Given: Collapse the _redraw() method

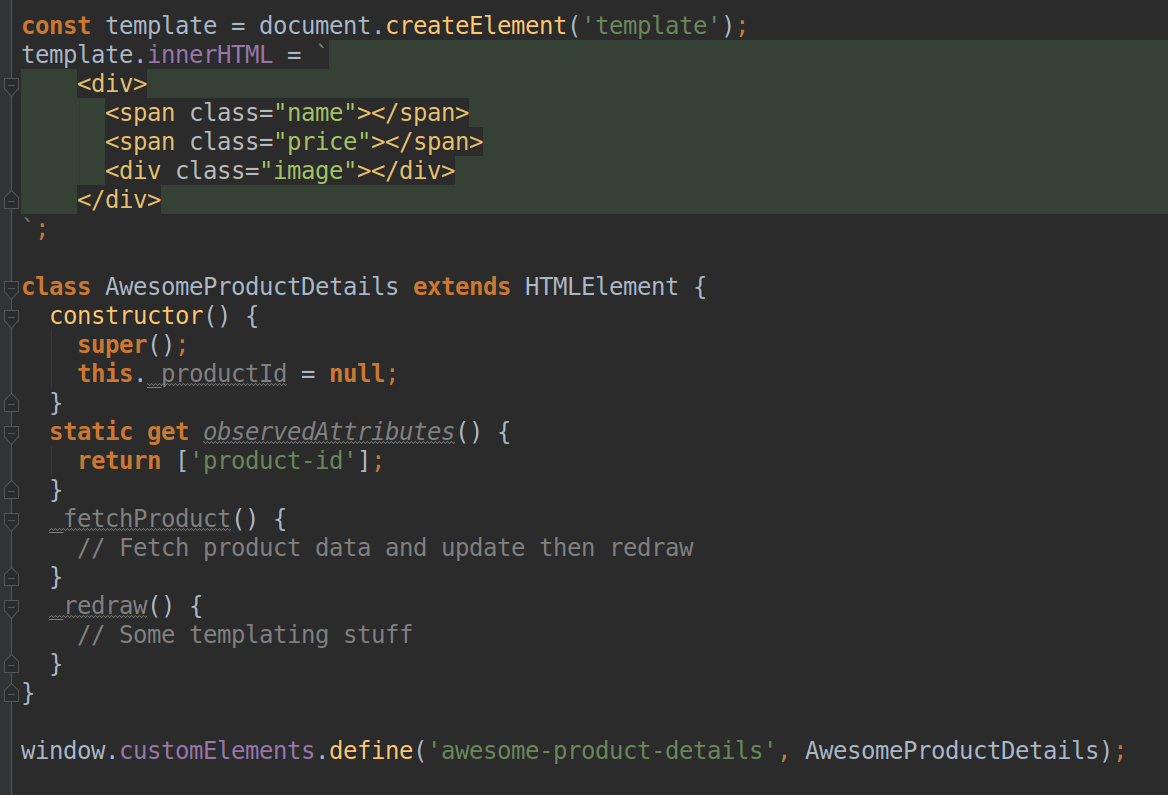Looking at the screenshot, I should click(x=11, y=607).
